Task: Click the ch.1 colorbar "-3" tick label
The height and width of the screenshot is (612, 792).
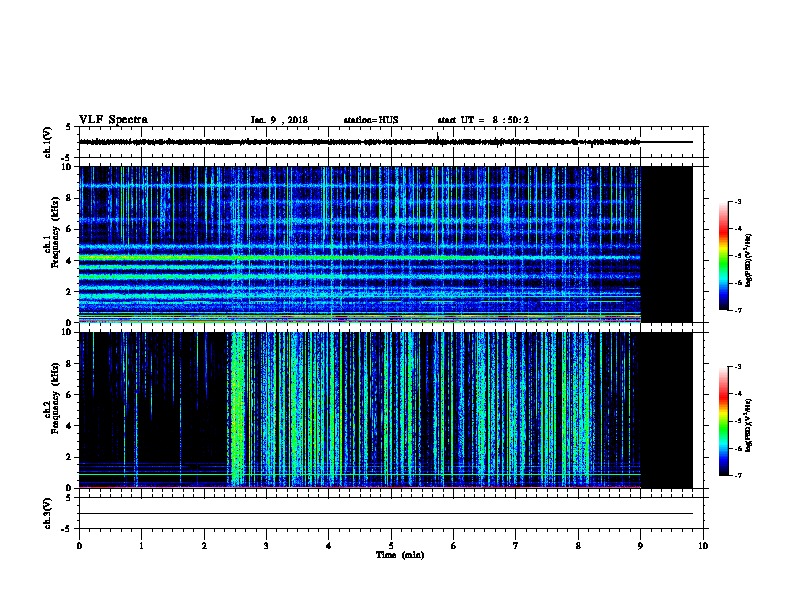Action: pyautogui.click(x=737, y=201)
